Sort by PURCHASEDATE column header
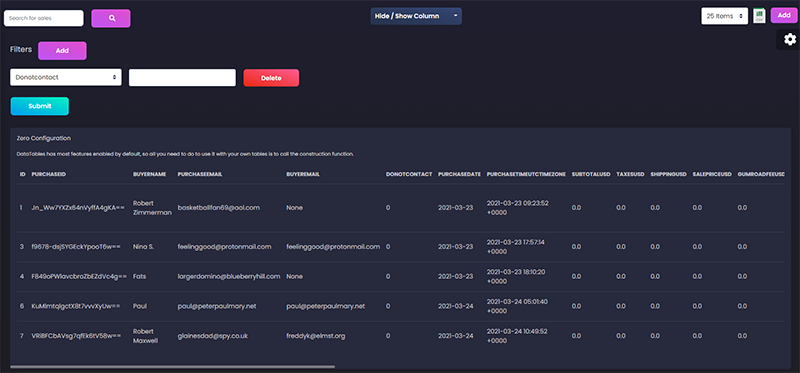 click(459, 174)
